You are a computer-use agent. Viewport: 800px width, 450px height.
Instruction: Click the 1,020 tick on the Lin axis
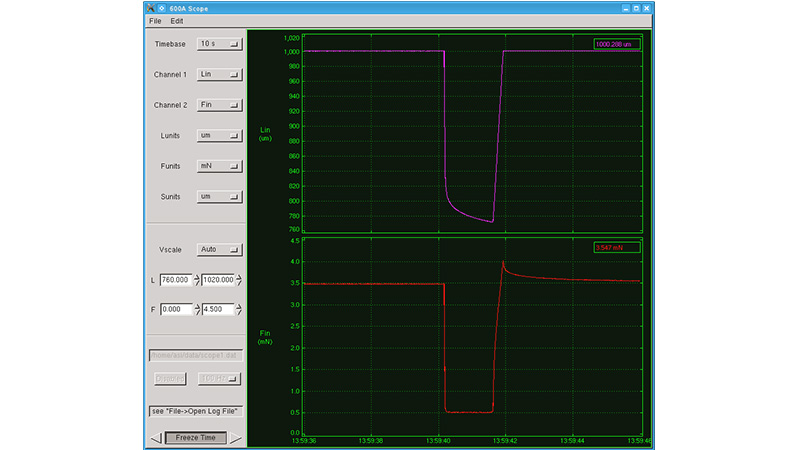291,38
